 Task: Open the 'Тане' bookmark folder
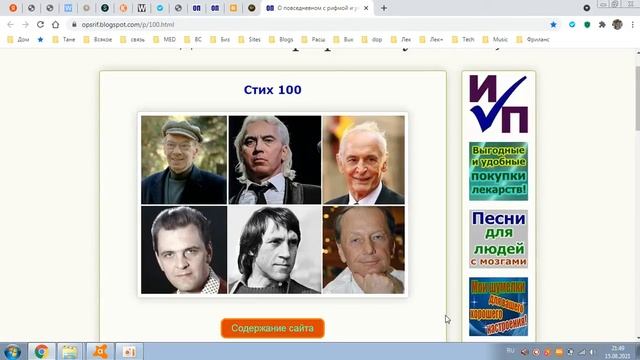(x=64, y=40)
